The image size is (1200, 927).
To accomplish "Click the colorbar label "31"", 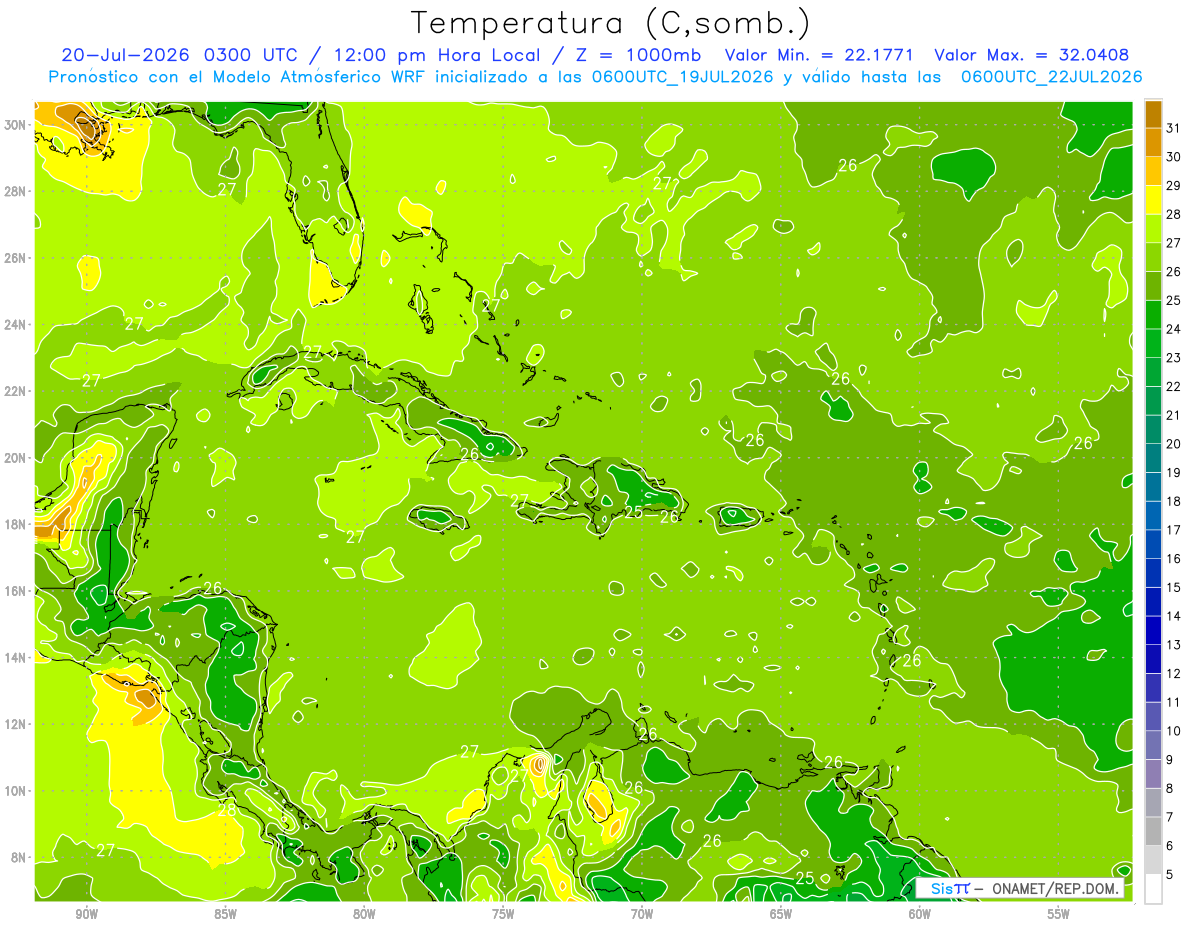I will [x=1175, y=128].
